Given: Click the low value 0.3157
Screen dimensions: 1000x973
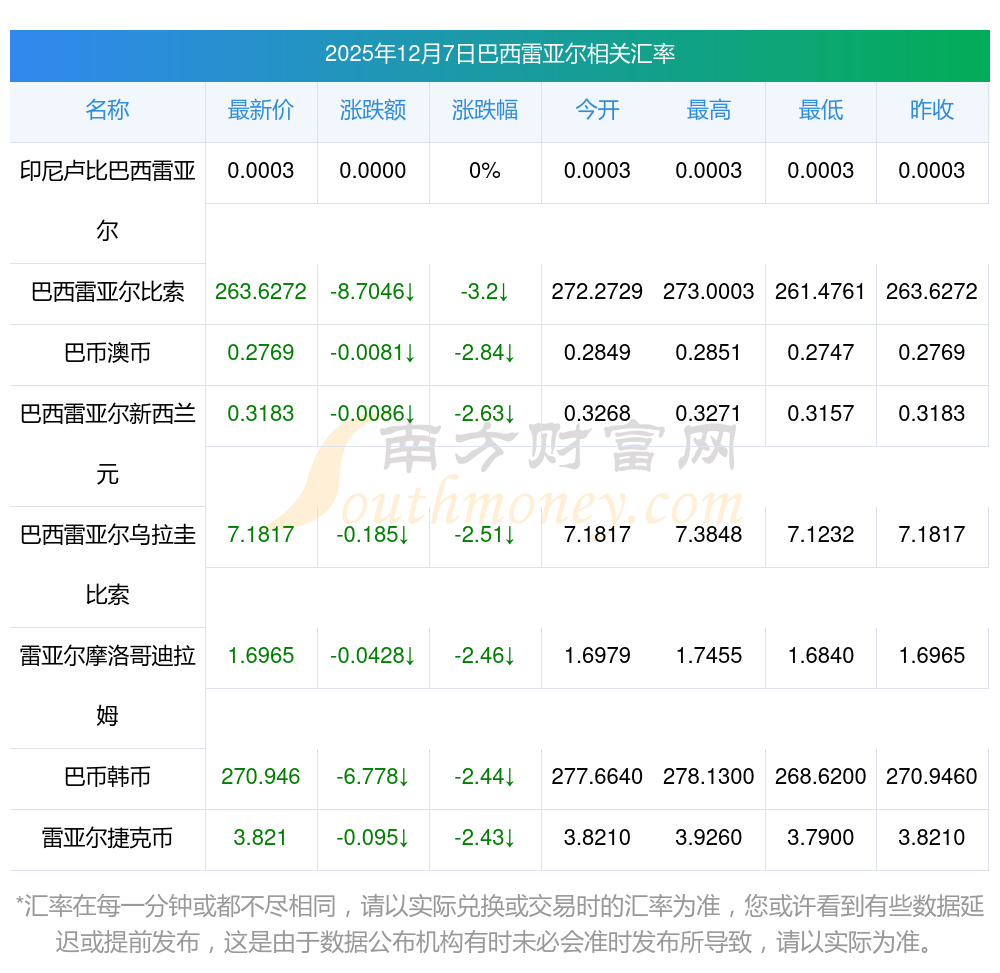Looking at the screenshot, I should point(821,414).
